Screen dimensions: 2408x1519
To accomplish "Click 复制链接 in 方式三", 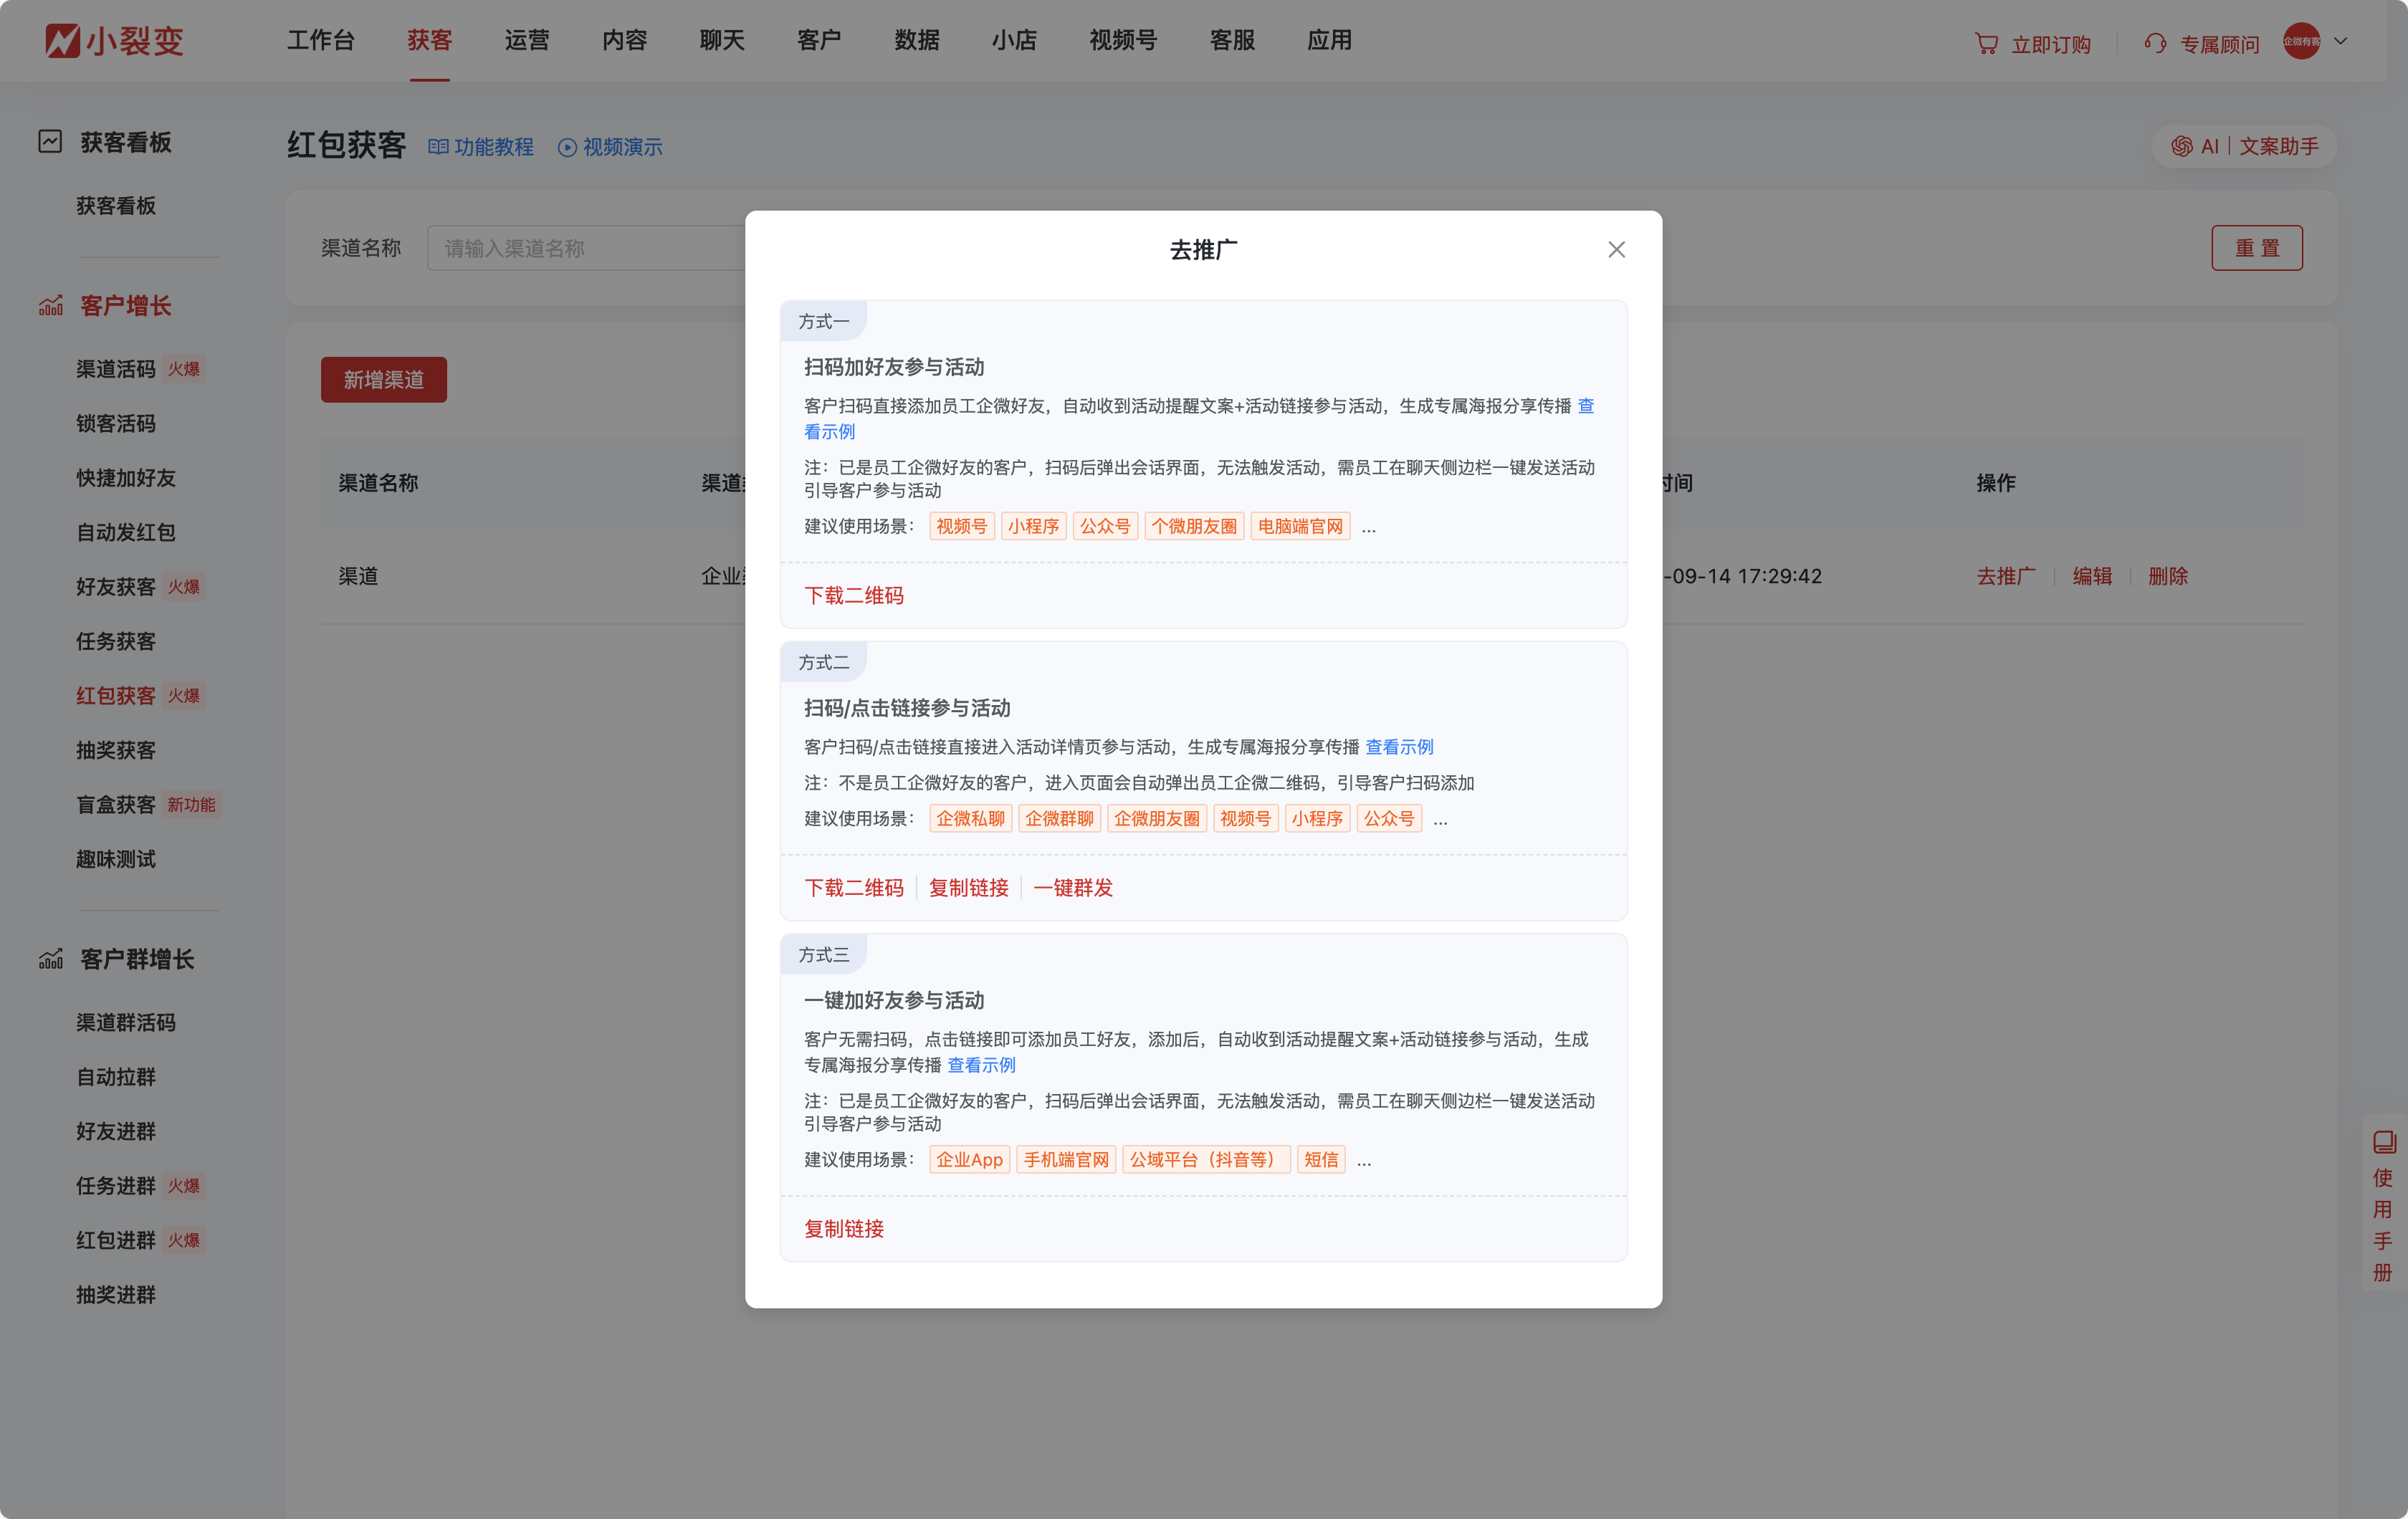I will point(843,1229).
